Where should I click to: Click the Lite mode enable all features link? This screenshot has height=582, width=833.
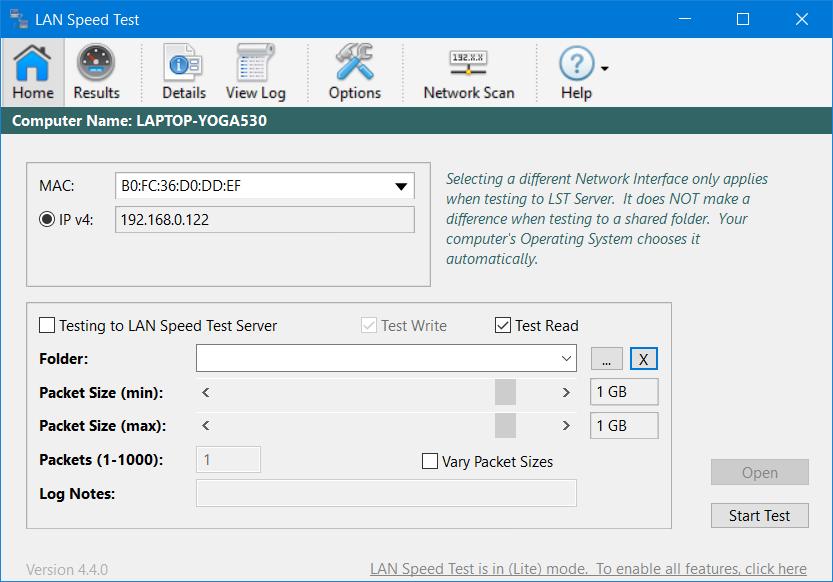coord(588,569)
